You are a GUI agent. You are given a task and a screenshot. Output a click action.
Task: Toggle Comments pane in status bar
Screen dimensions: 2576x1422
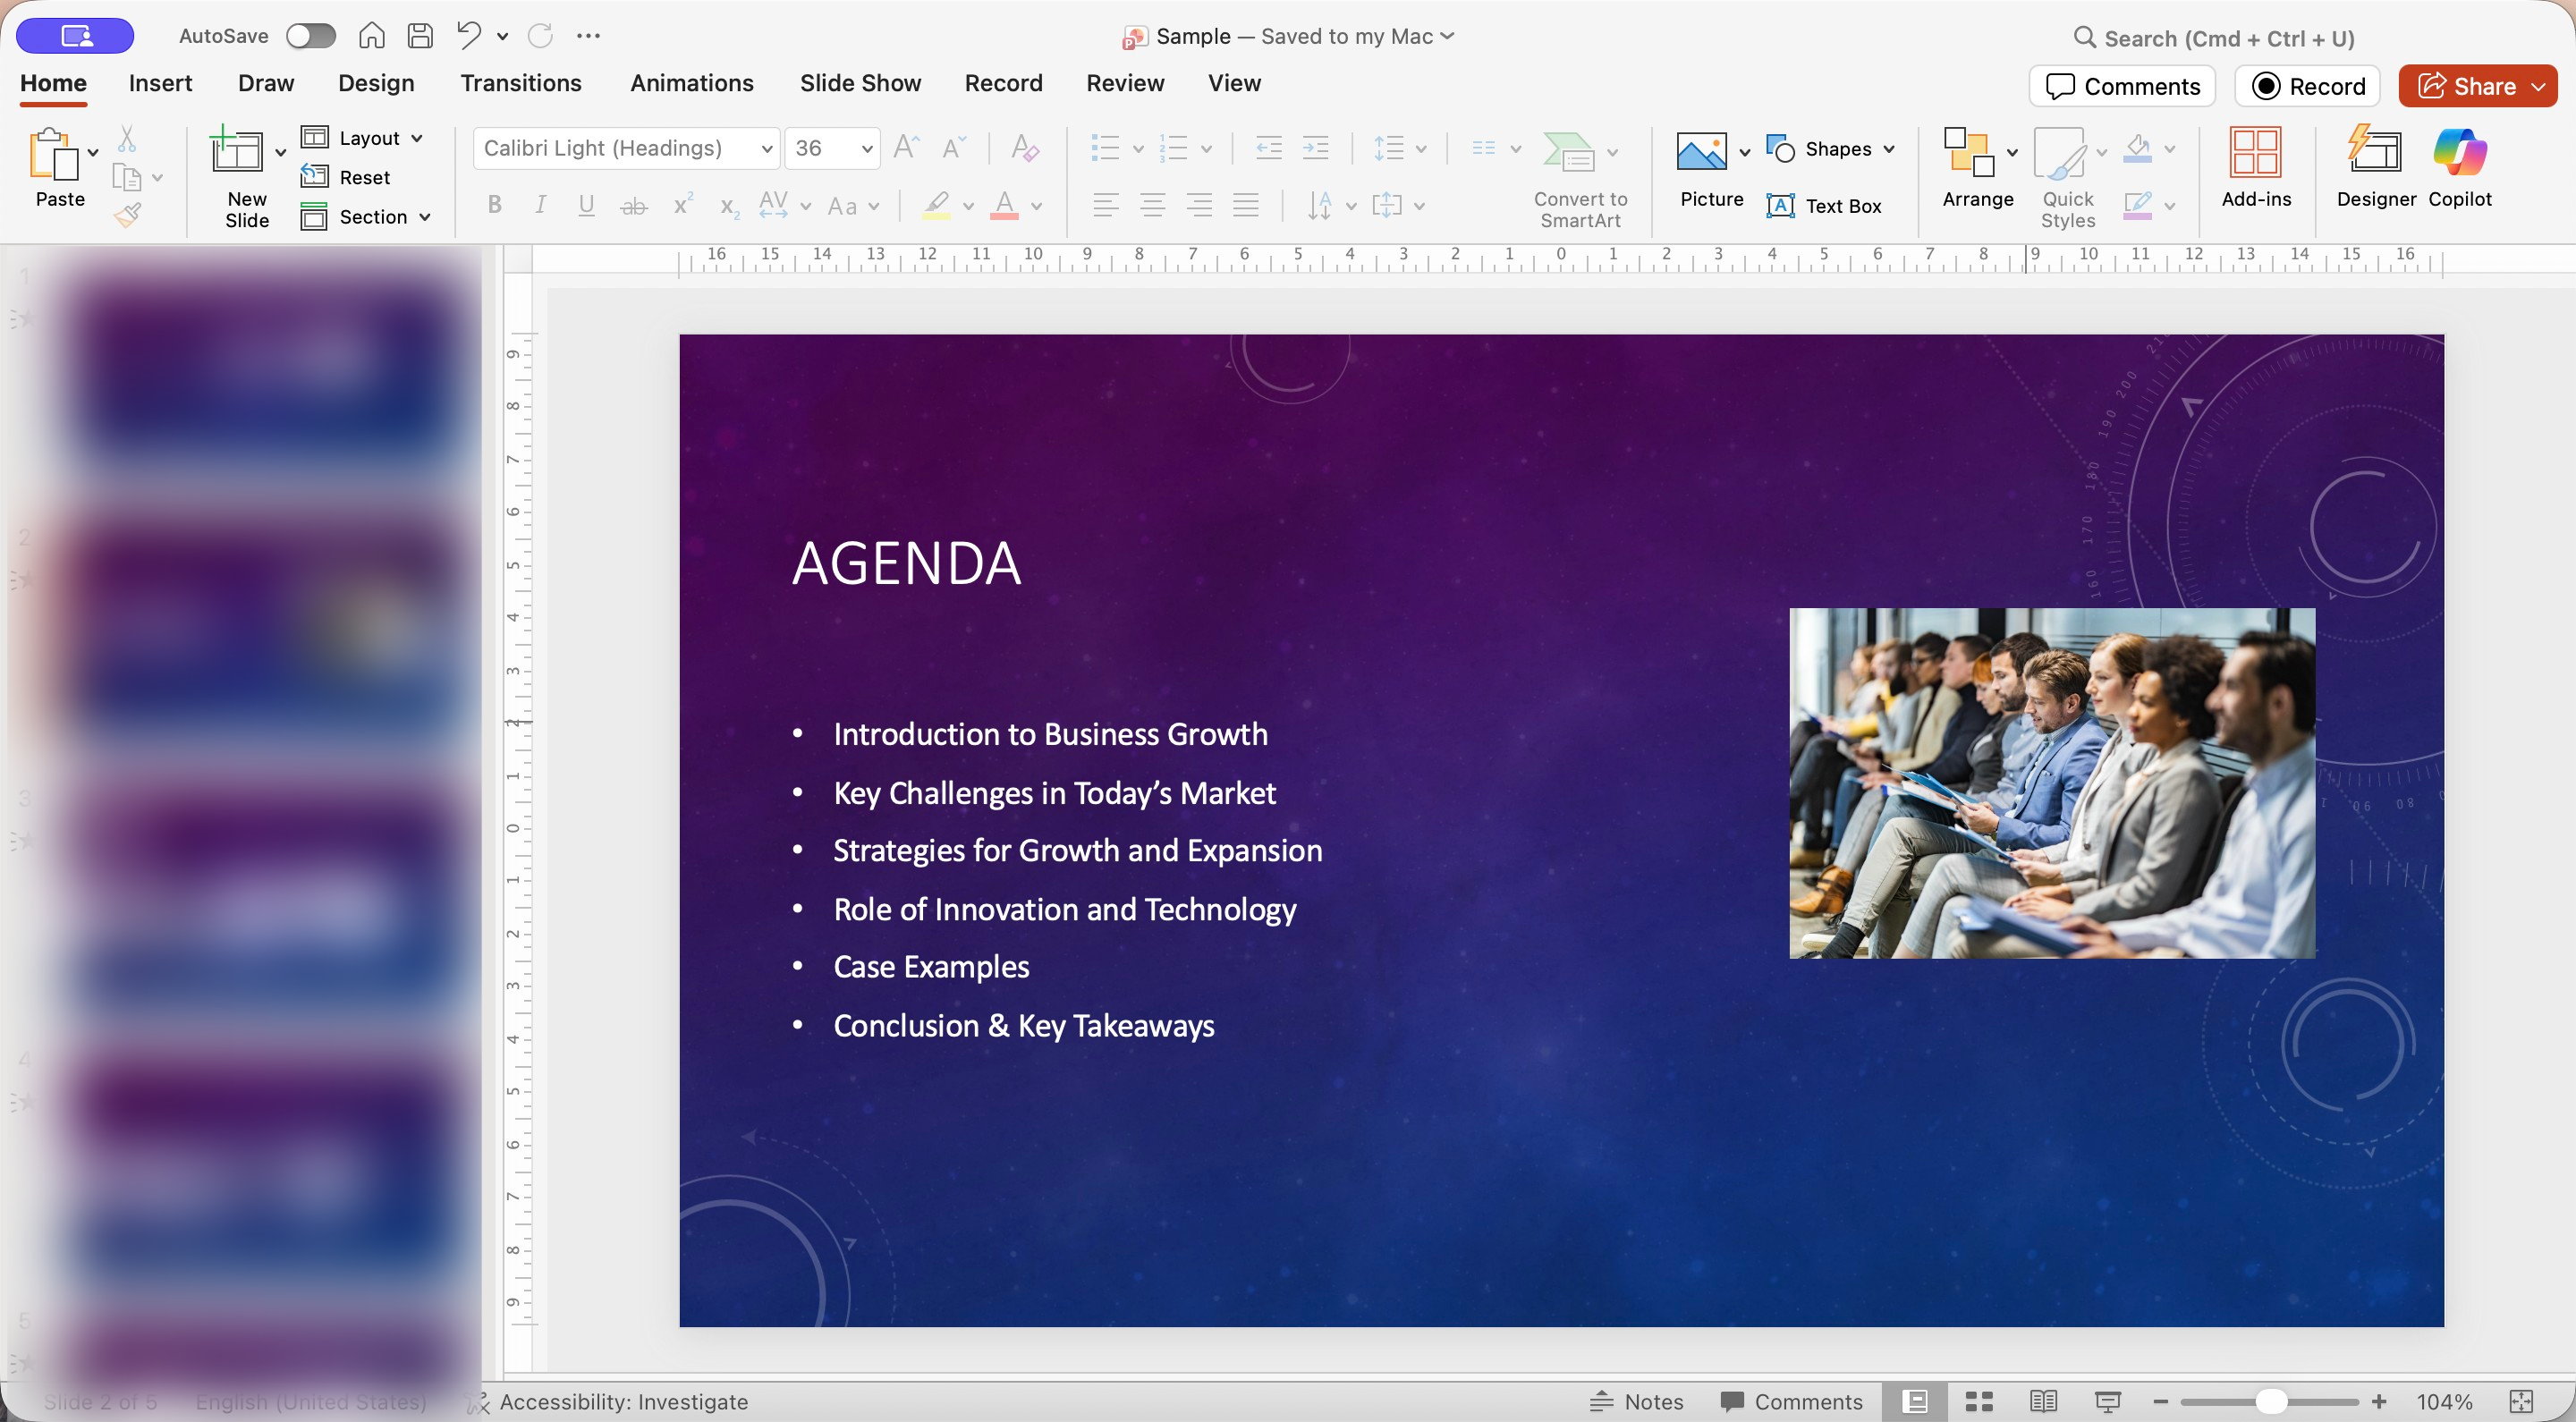click(1791, 1401)
